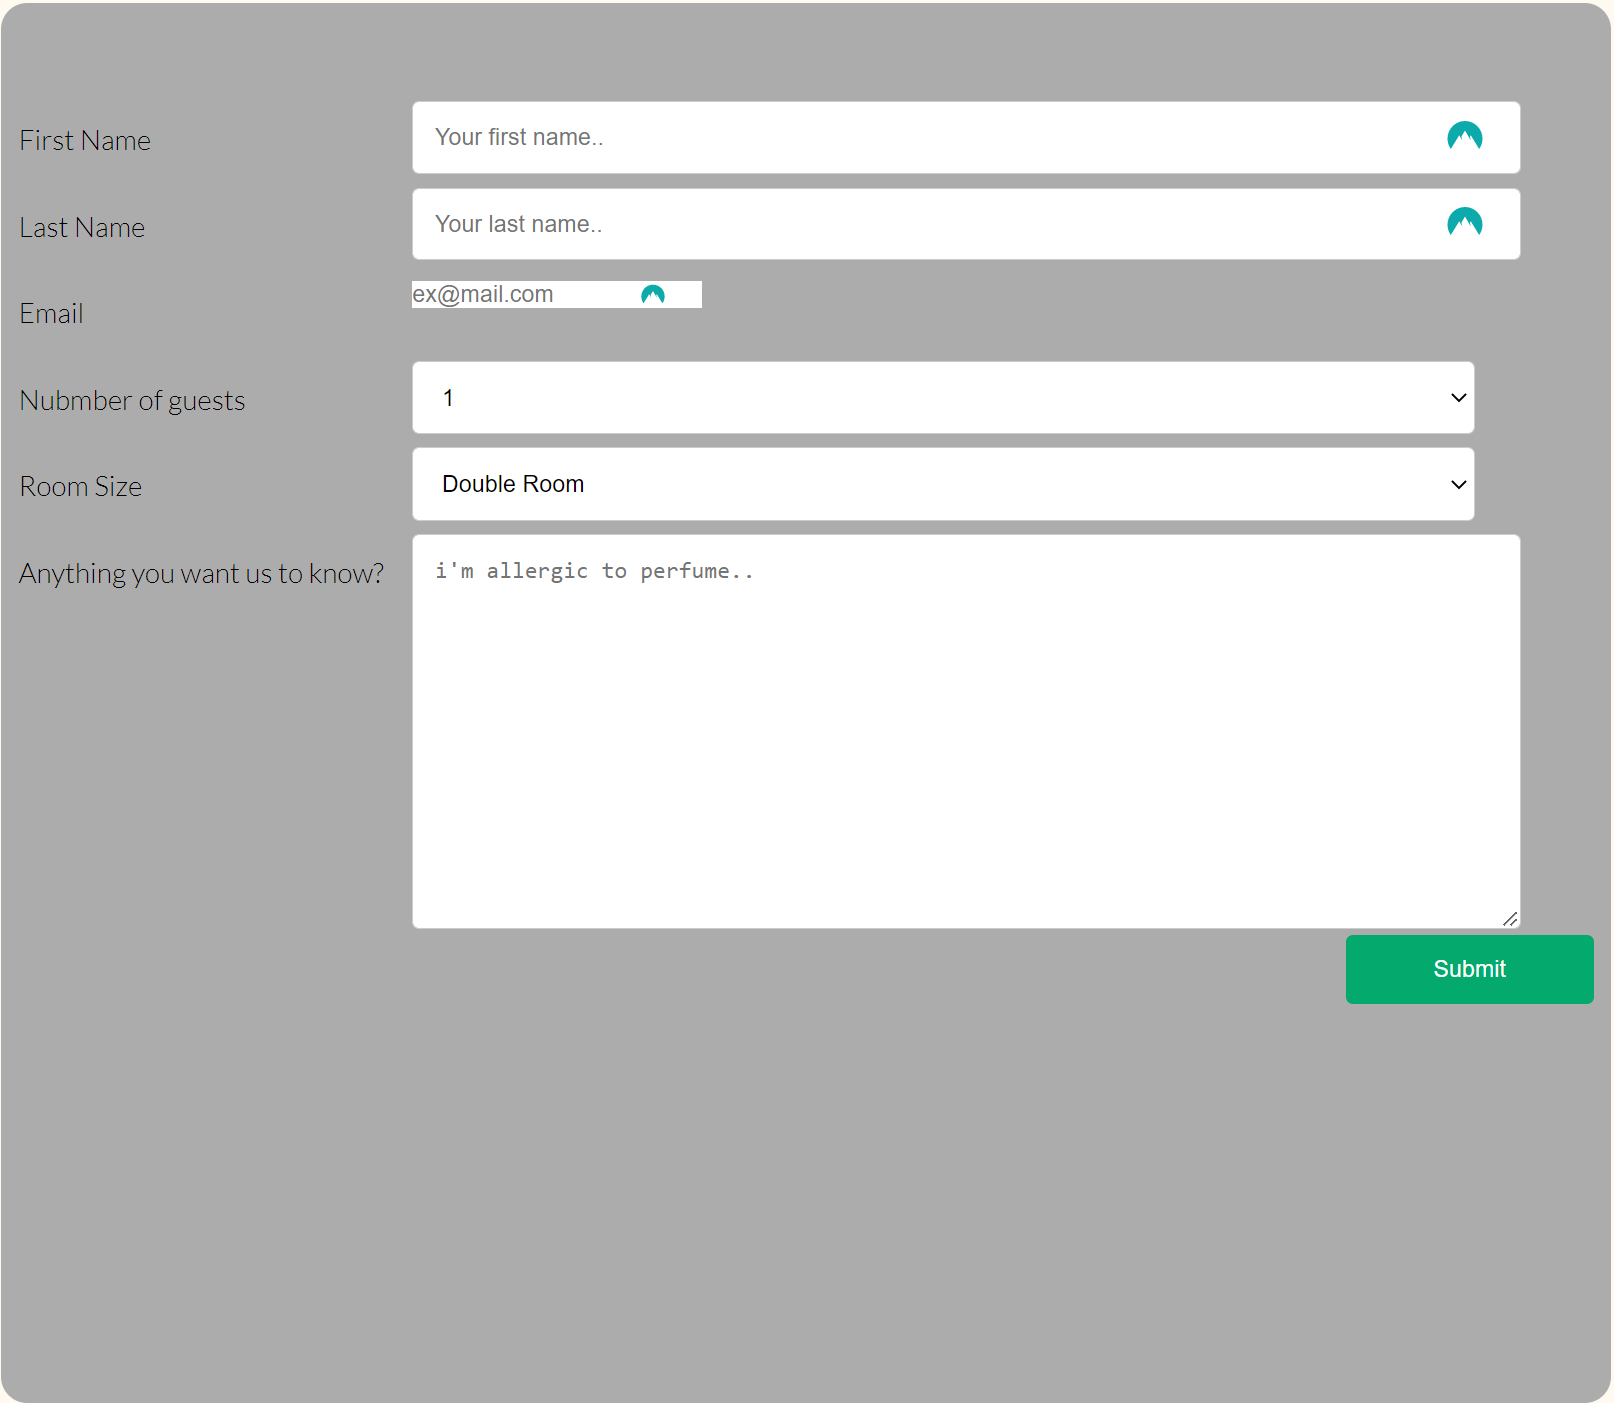Click the teal icon beside the Email input
Image resolution: width=1614 pixels, height=1403 pixels.
[653, 293]
